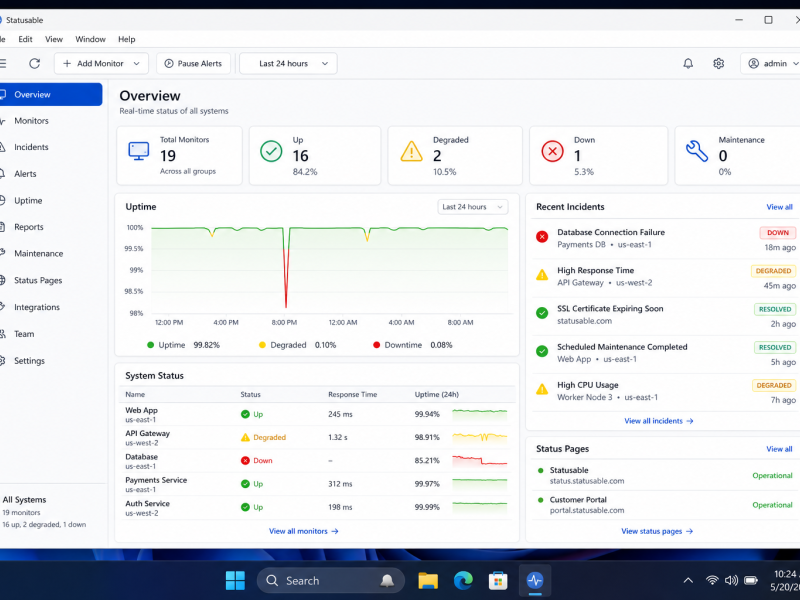
Task: Expand the Add Monitor dropdown arrow
Action: pyautogui.click(x=136, y=64)
